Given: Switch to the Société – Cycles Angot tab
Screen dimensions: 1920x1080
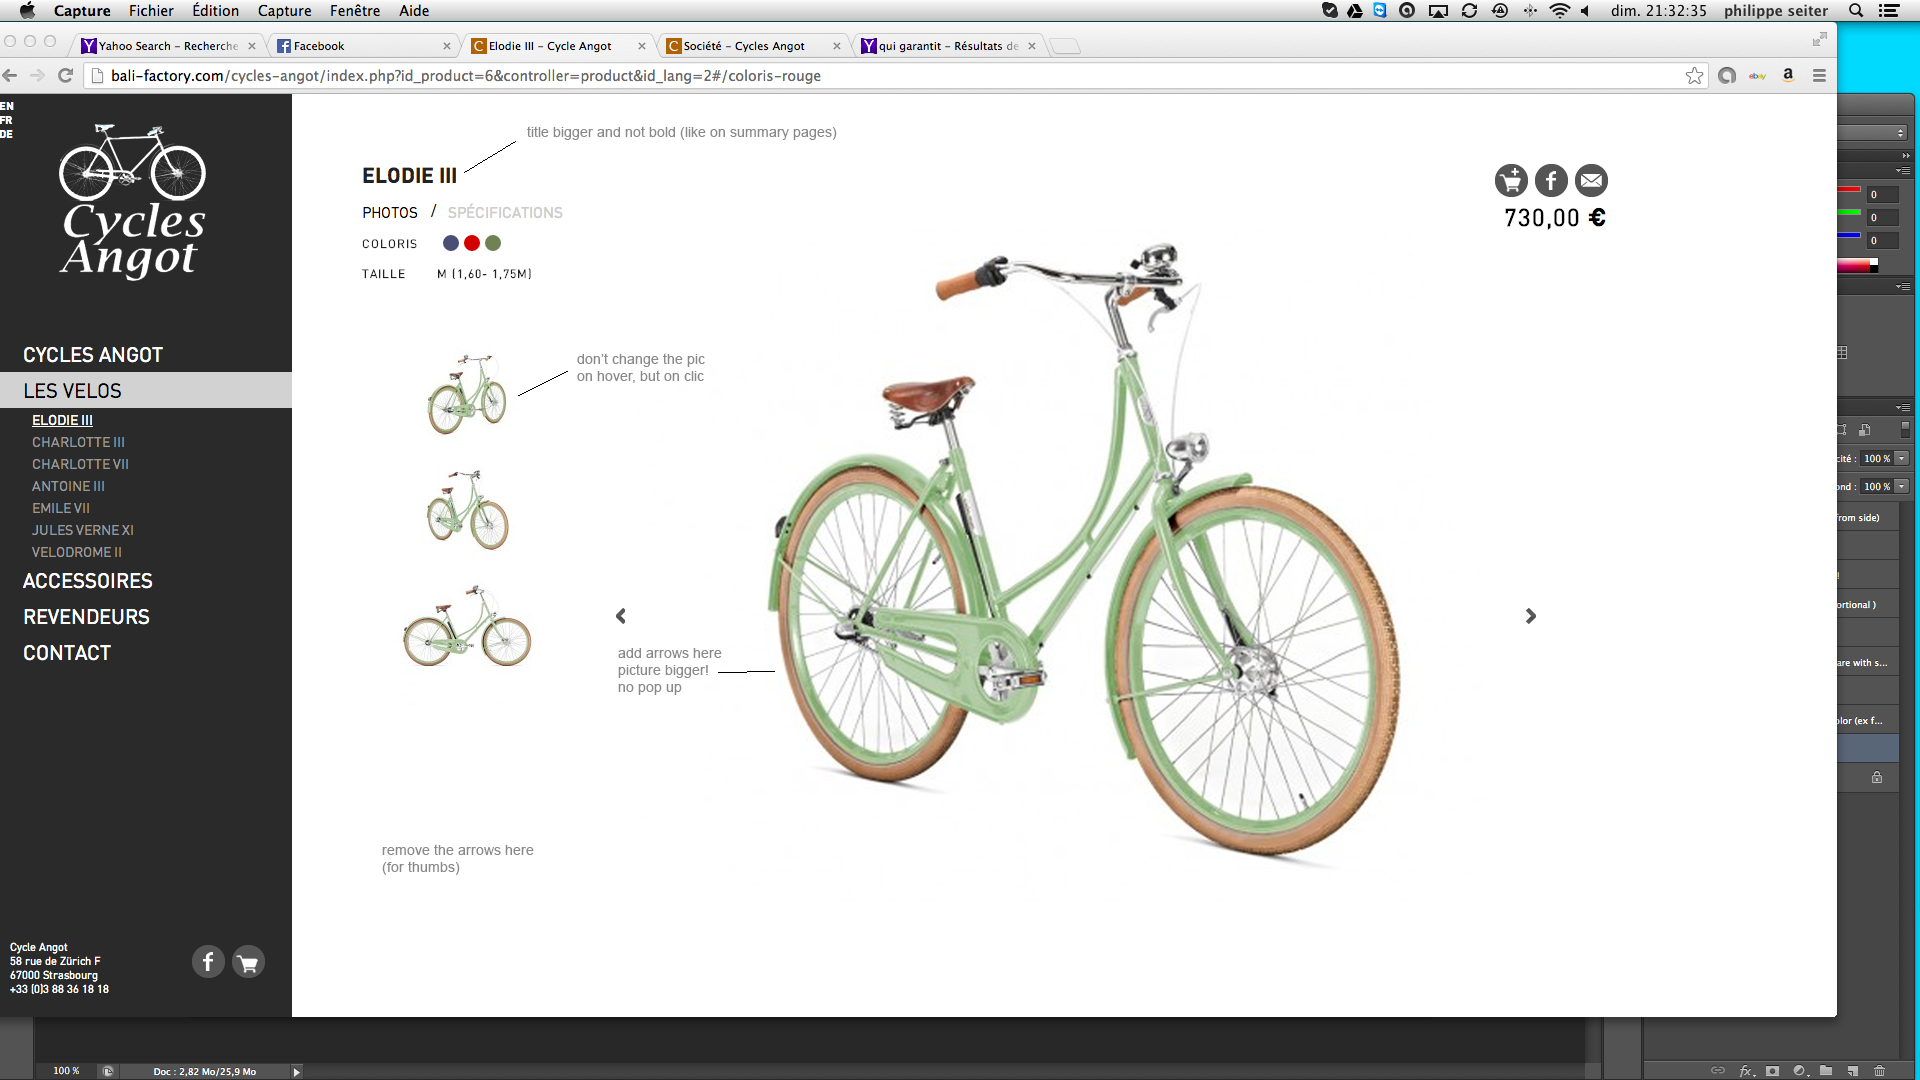Looking at the screenshot, I should (x=744, y=46).
